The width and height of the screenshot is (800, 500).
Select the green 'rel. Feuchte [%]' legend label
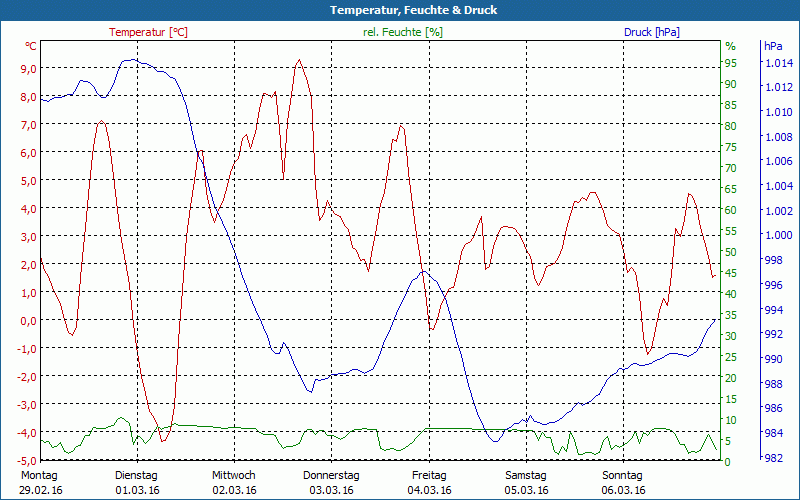(403, 32)
